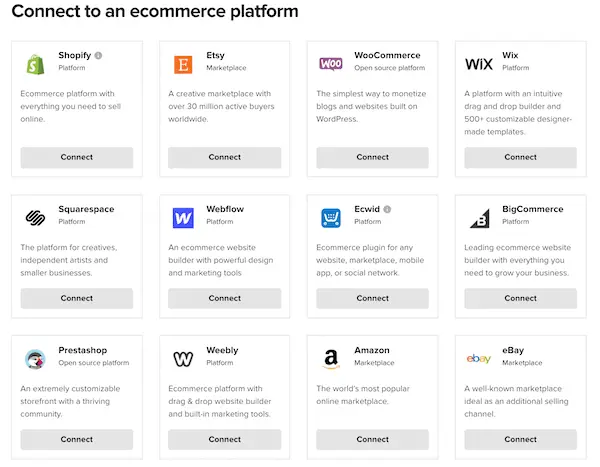
Task: Click 'Open source platform' under WooCommerce
Action: pyautogui.click(x=390, y=68)
